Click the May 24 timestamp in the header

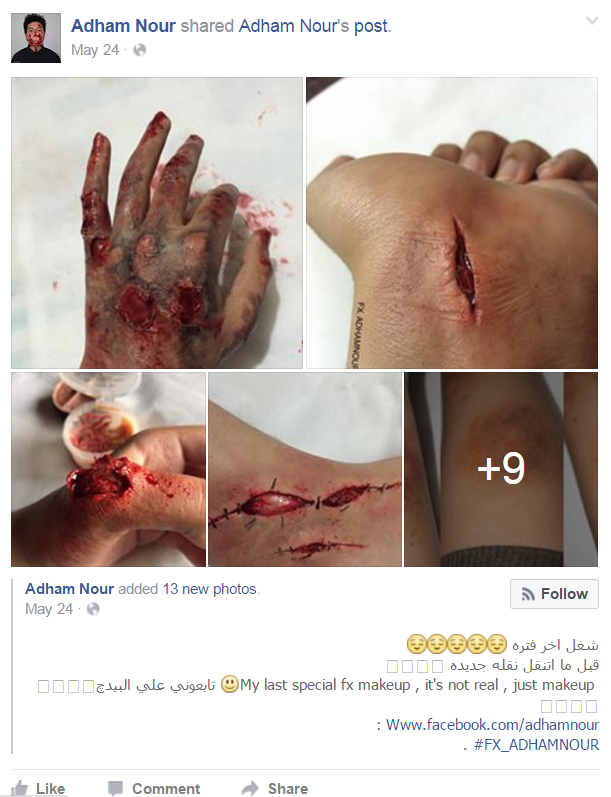point(95,50)
